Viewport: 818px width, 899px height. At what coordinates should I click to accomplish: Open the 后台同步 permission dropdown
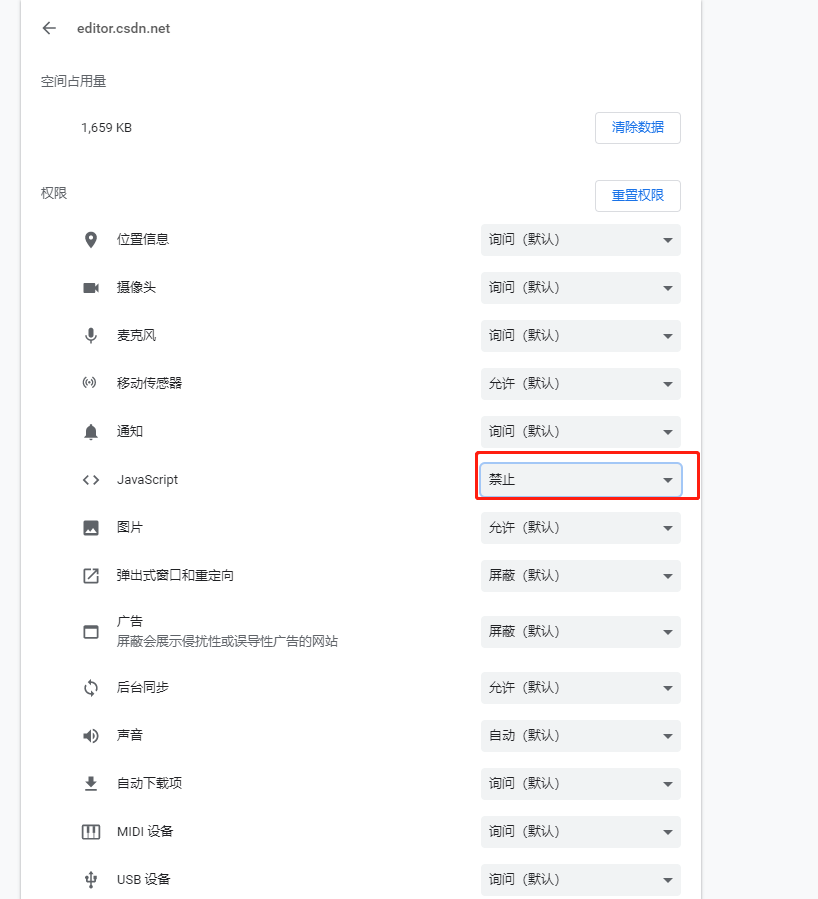point(580,688)
